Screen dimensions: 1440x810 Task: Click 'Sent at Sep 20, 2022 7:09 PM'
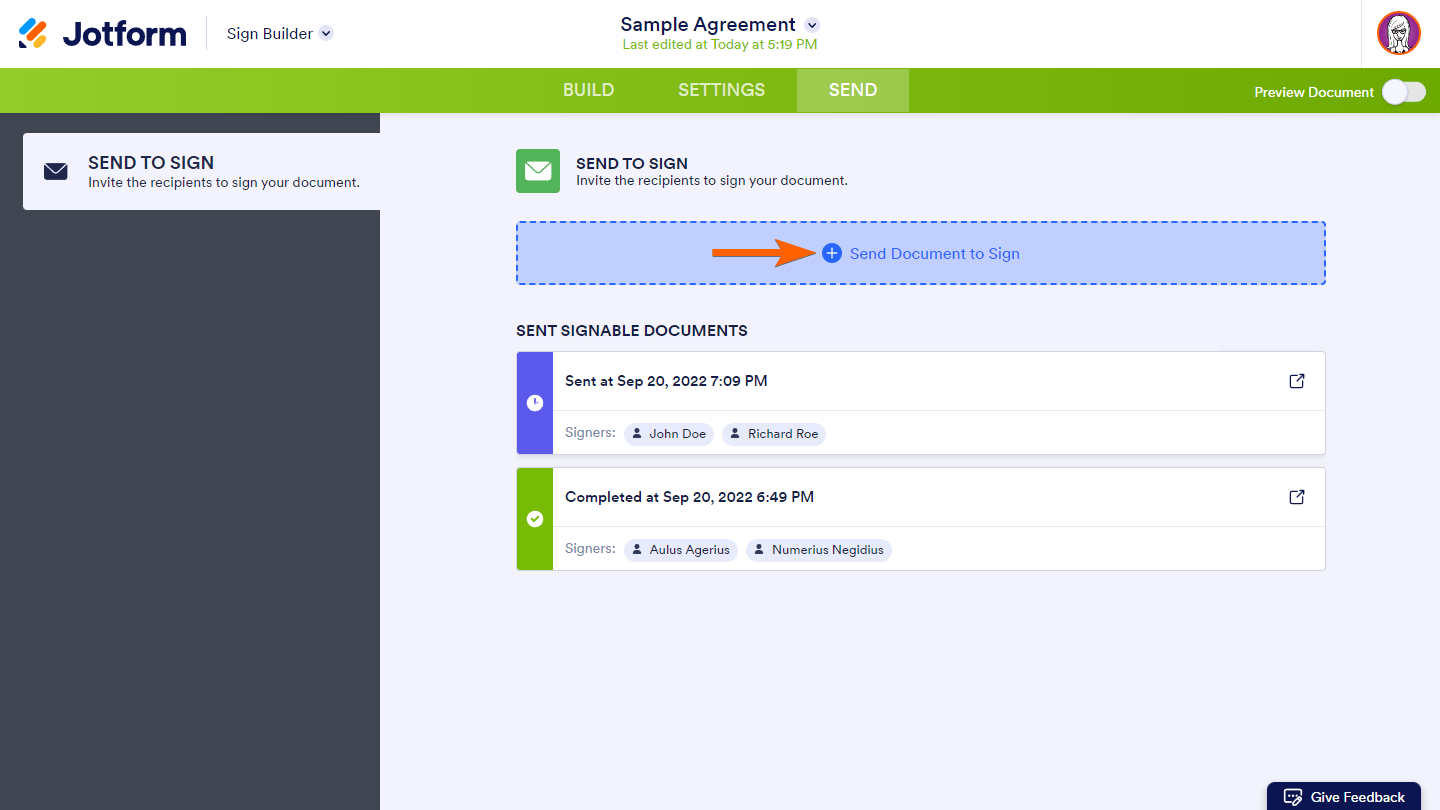tap(666, 381)
